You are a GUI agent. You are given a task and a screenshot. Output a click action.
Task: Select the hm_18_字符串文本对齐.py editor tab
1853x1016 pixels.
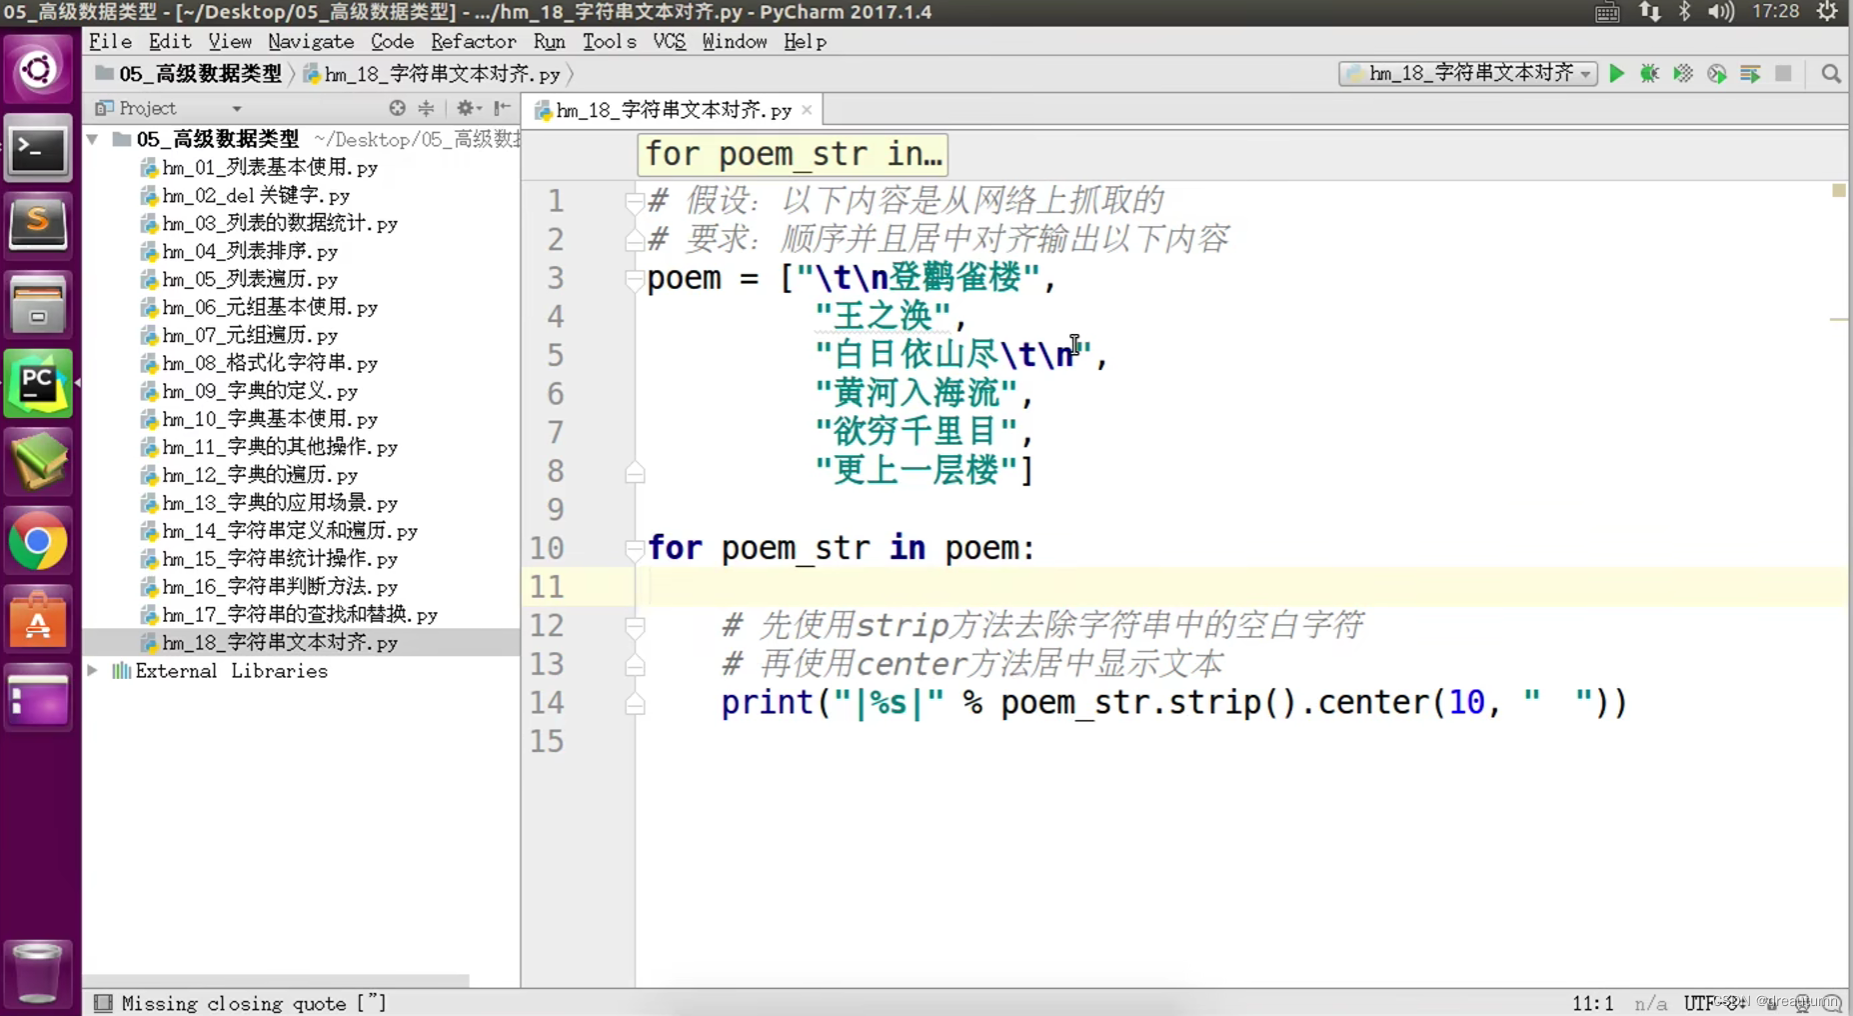click(673, 110)
